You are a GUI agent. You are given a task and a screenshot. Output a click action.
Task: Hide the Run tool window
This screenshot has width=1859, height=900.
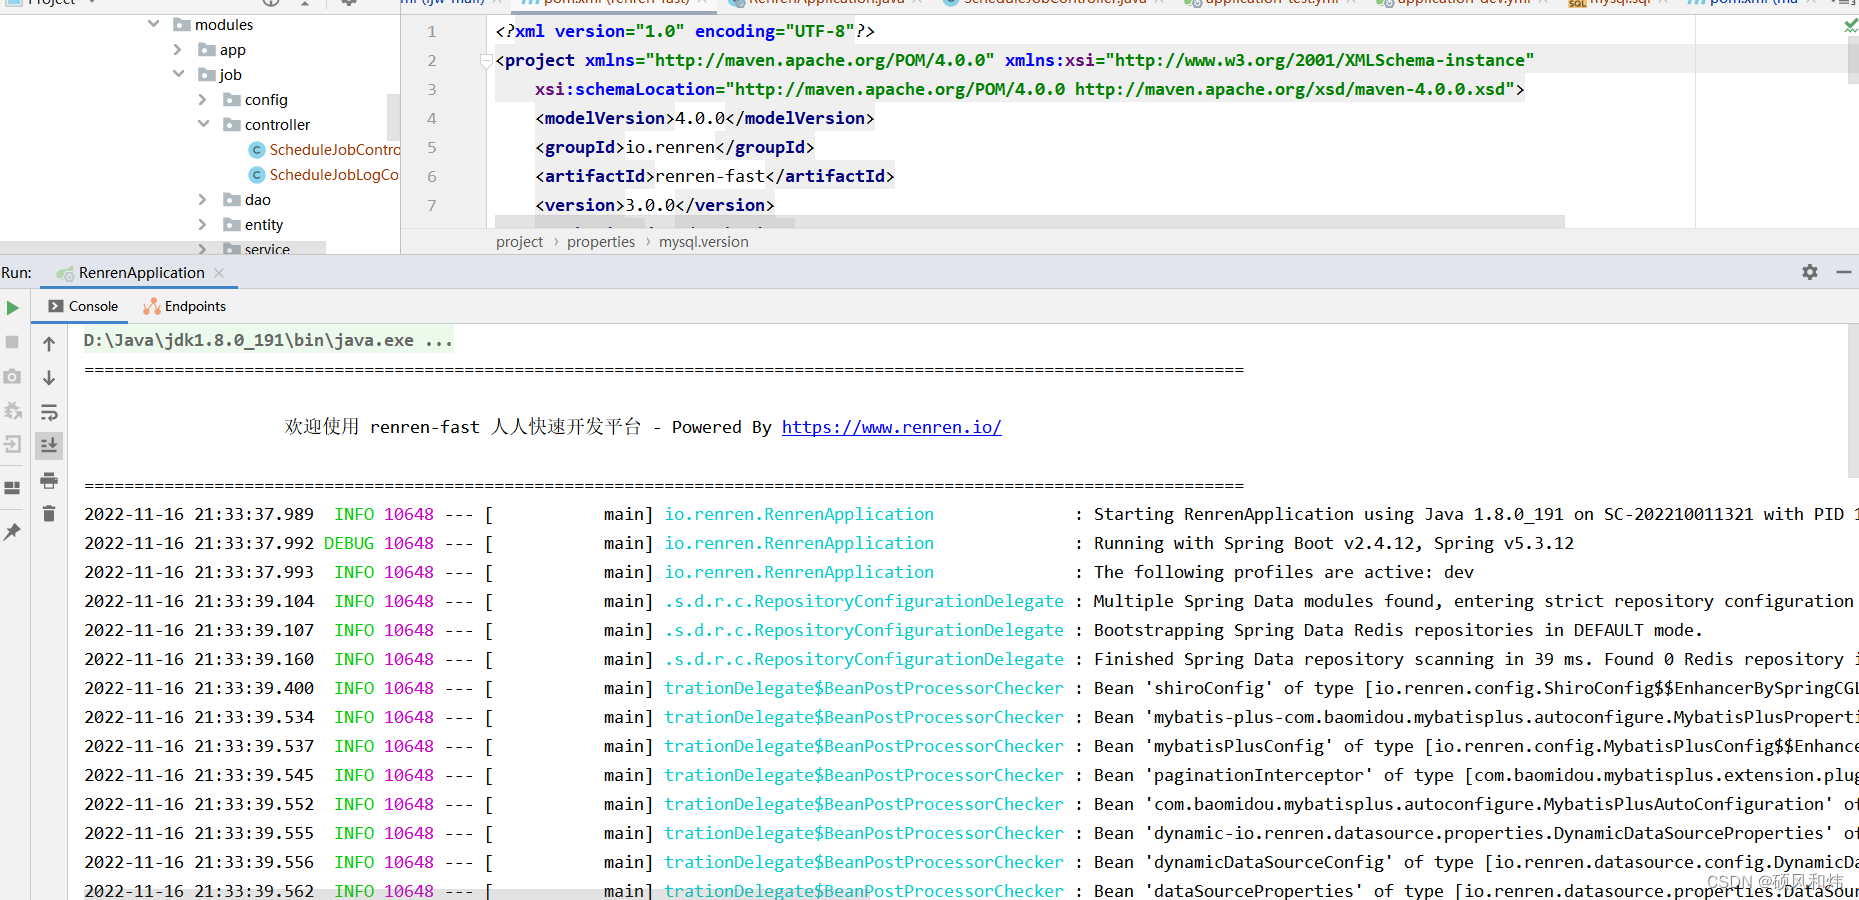[x=1844, y=272]
